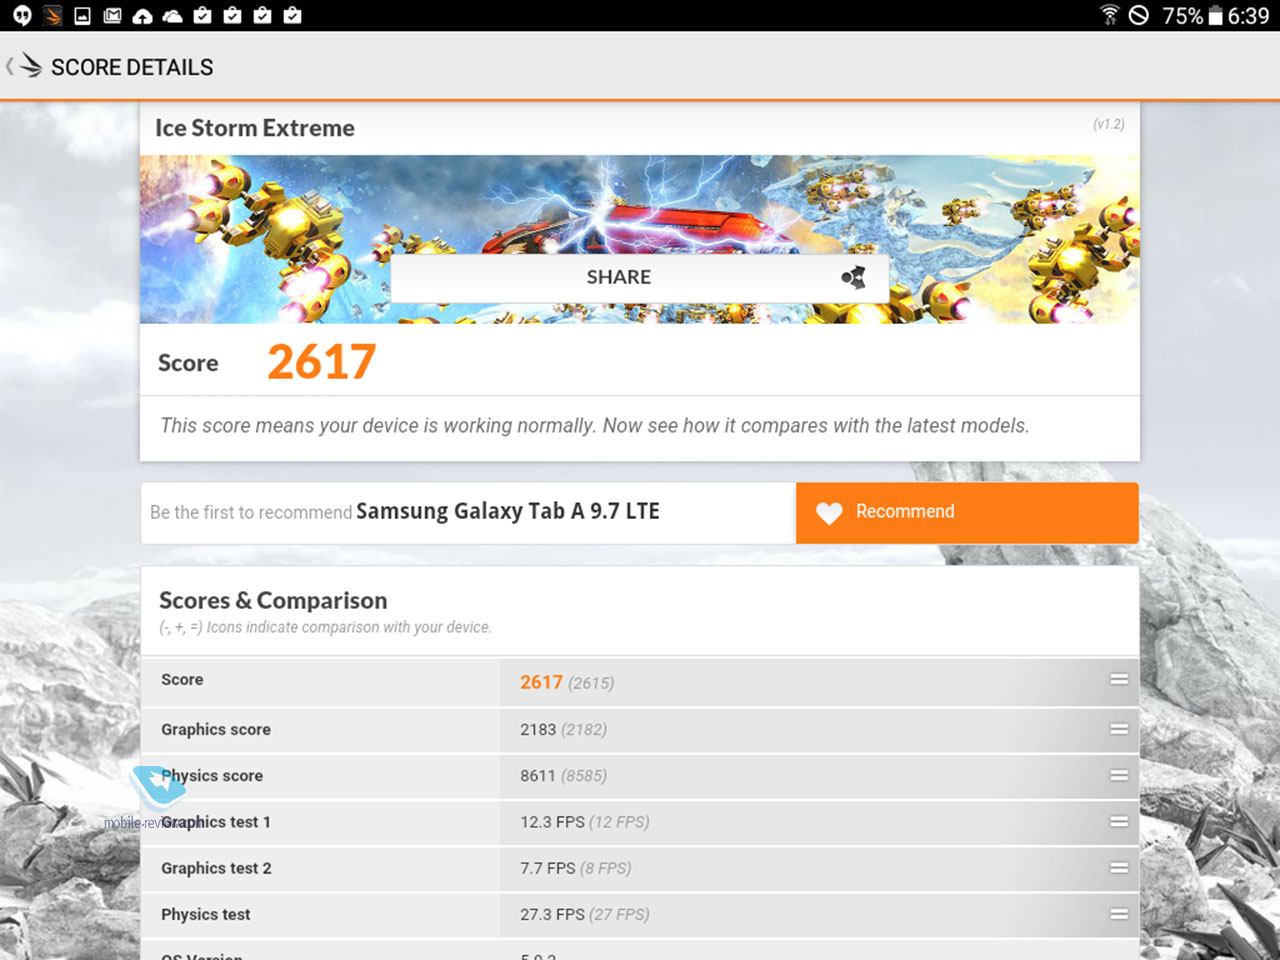
Task: Tap the Score row label in the table
Action: click(x=182, y=680)
